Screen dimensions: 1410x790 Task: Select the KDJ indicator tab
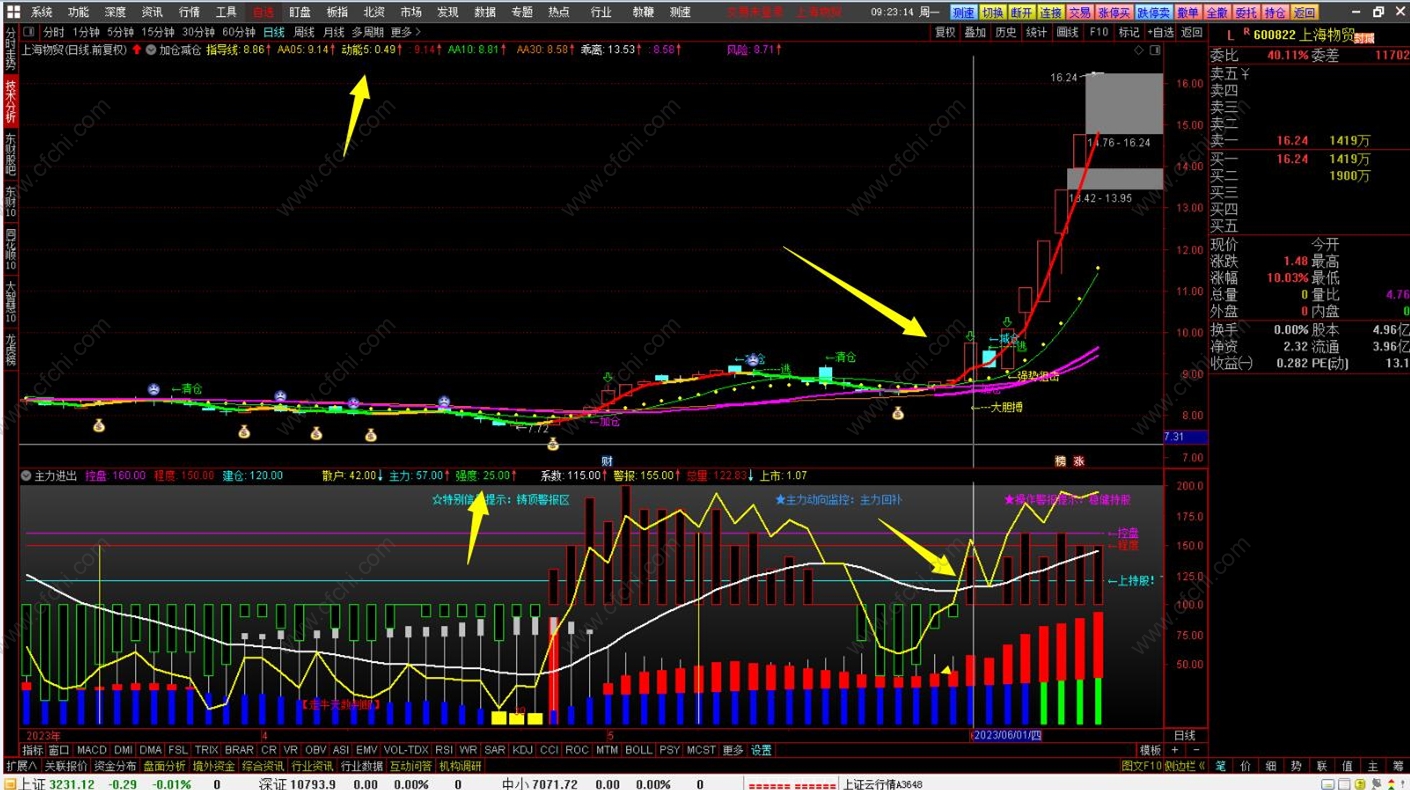(522, 750)
